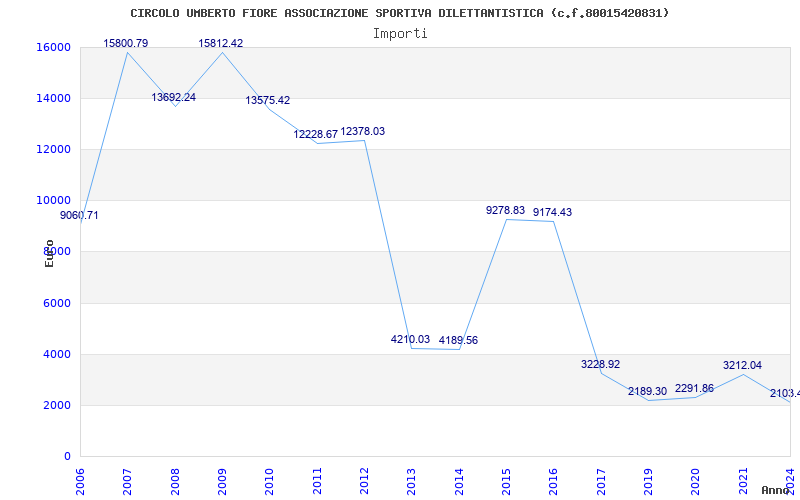
Task: Click the Importi subtitle
Action: pyautogui.click(x=400, y=34)
